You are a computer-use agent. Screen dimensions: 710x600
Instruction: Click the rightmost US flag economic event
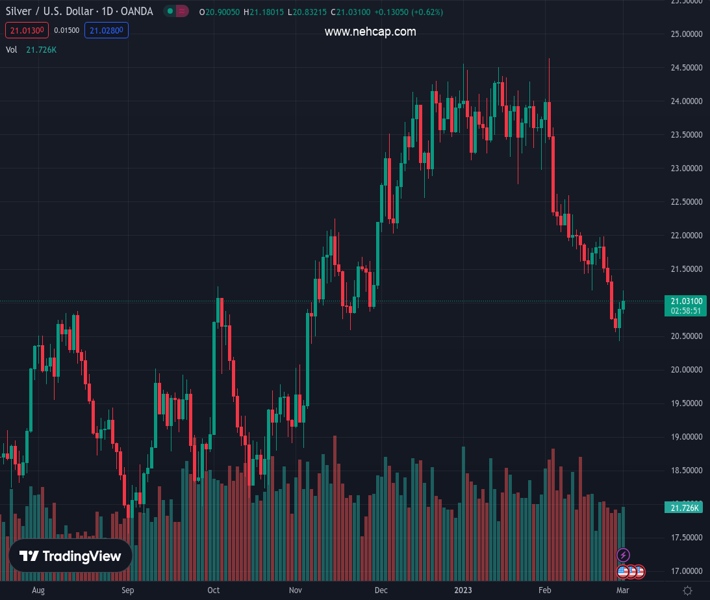639,572
